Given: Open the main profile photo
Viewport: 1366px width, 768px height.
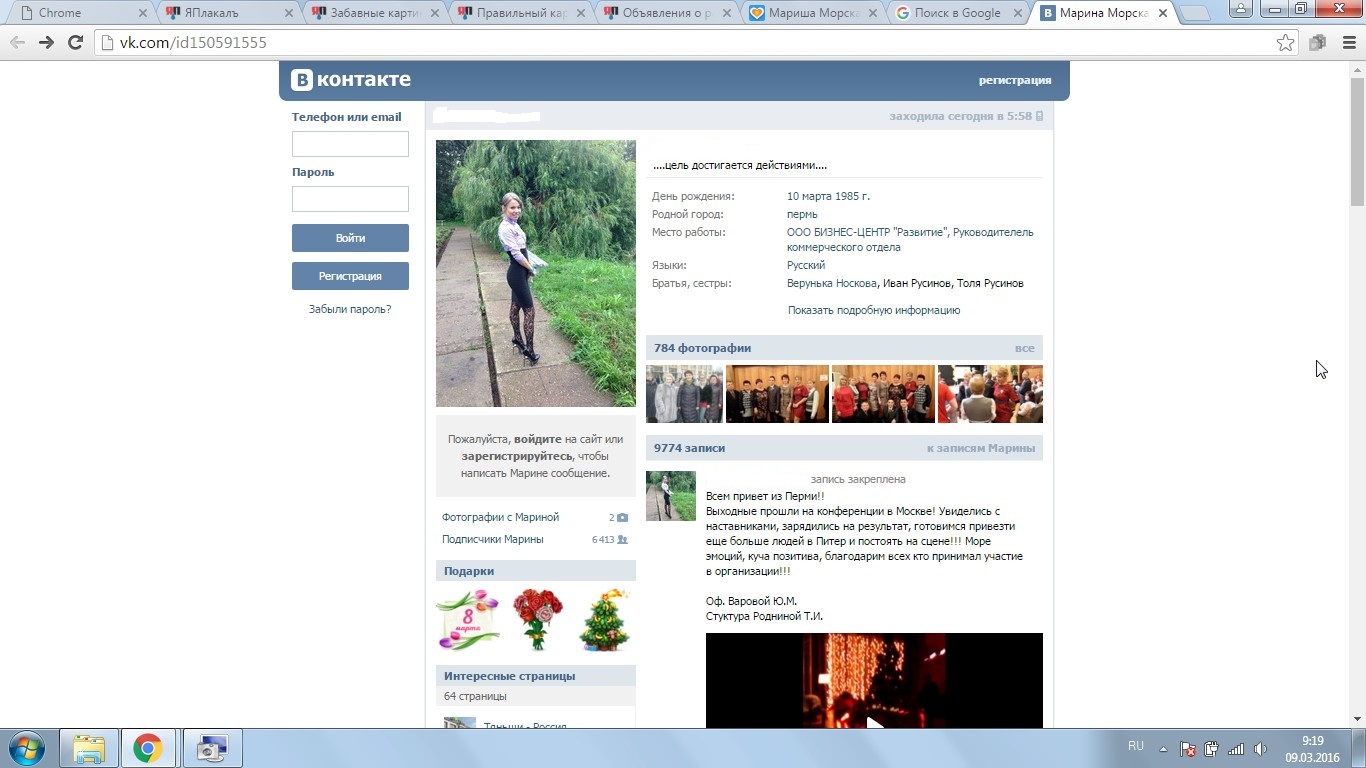Looking at the screenshot, I should coord(536,273).
